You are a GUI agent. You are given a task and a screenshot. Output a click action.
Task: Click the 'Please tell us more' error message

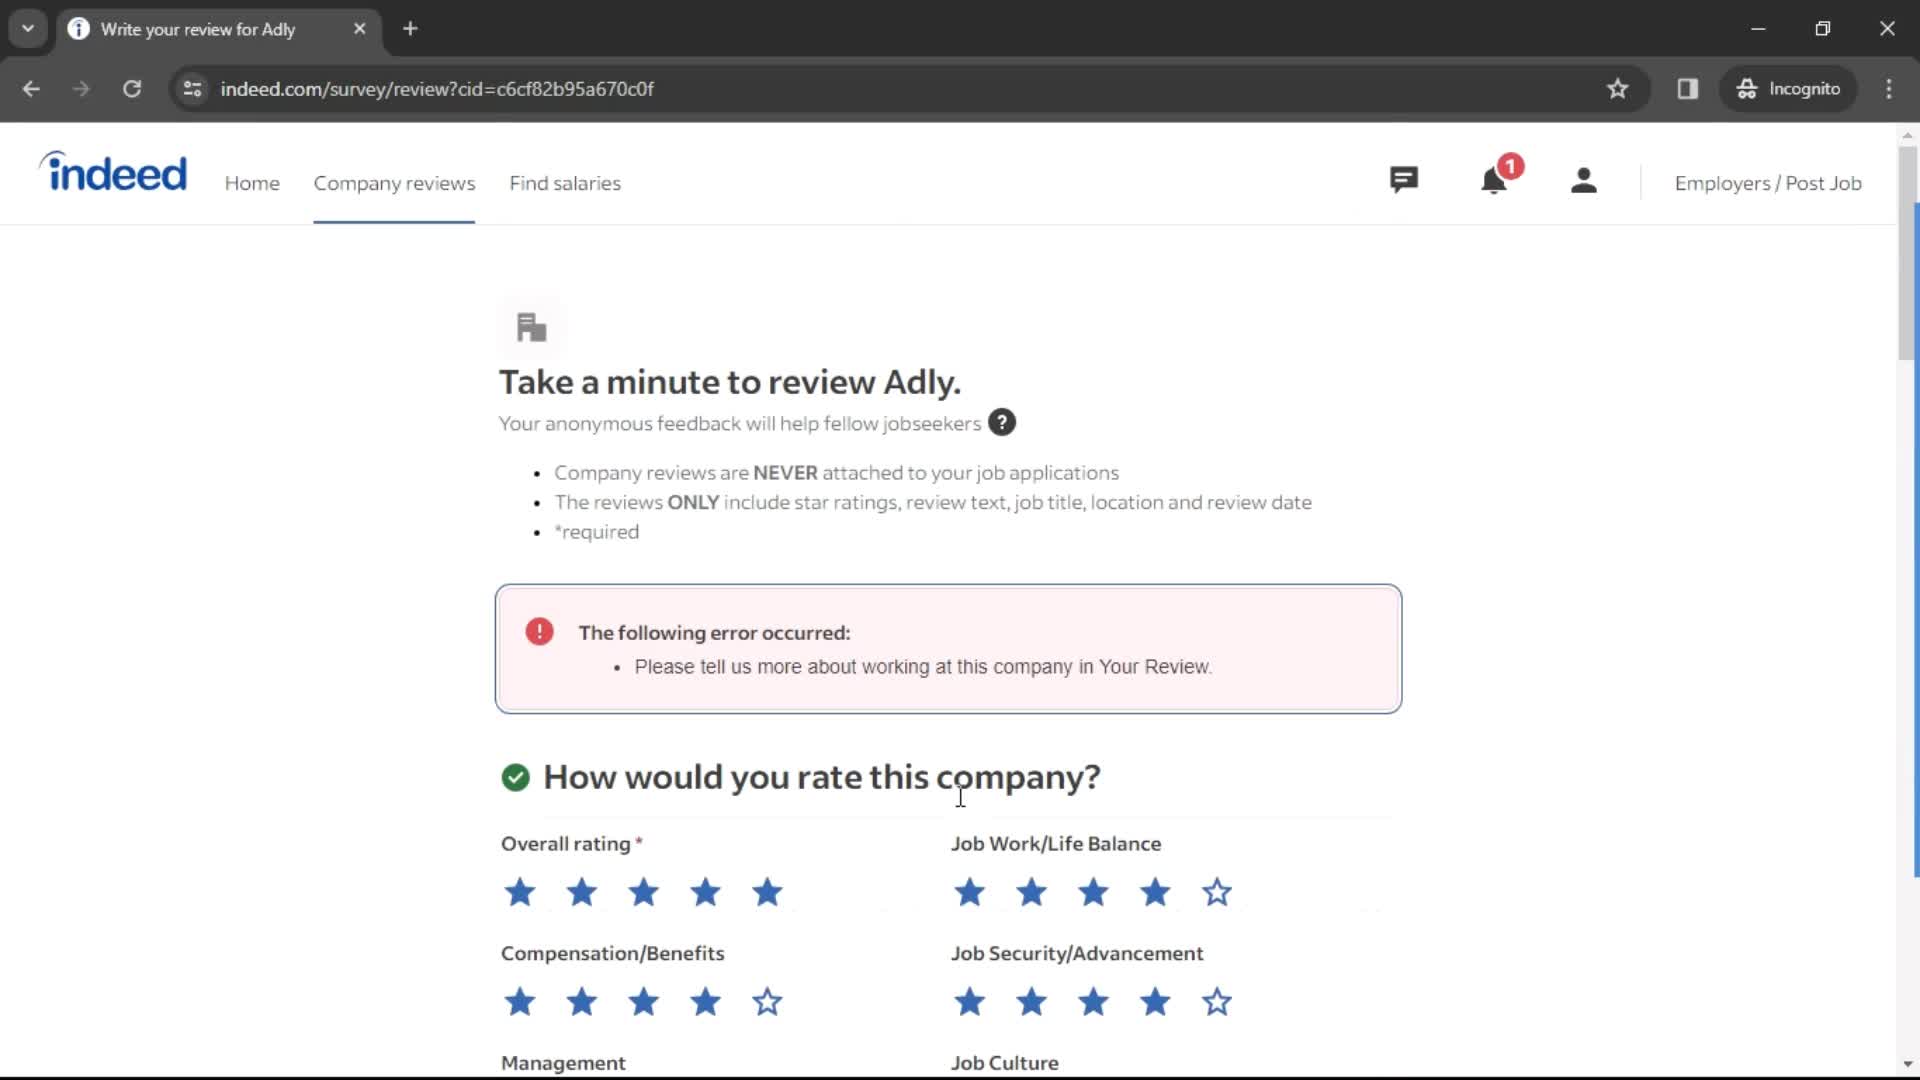pyautogui.click(x=923, y=667)
